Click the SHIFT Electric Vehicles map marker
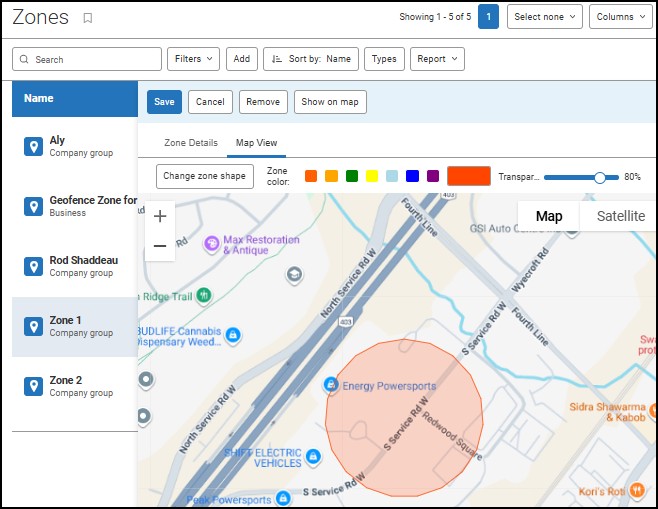The width and height of the screenshot is (658, 509). pyautogui.click(x=313, y=457)
